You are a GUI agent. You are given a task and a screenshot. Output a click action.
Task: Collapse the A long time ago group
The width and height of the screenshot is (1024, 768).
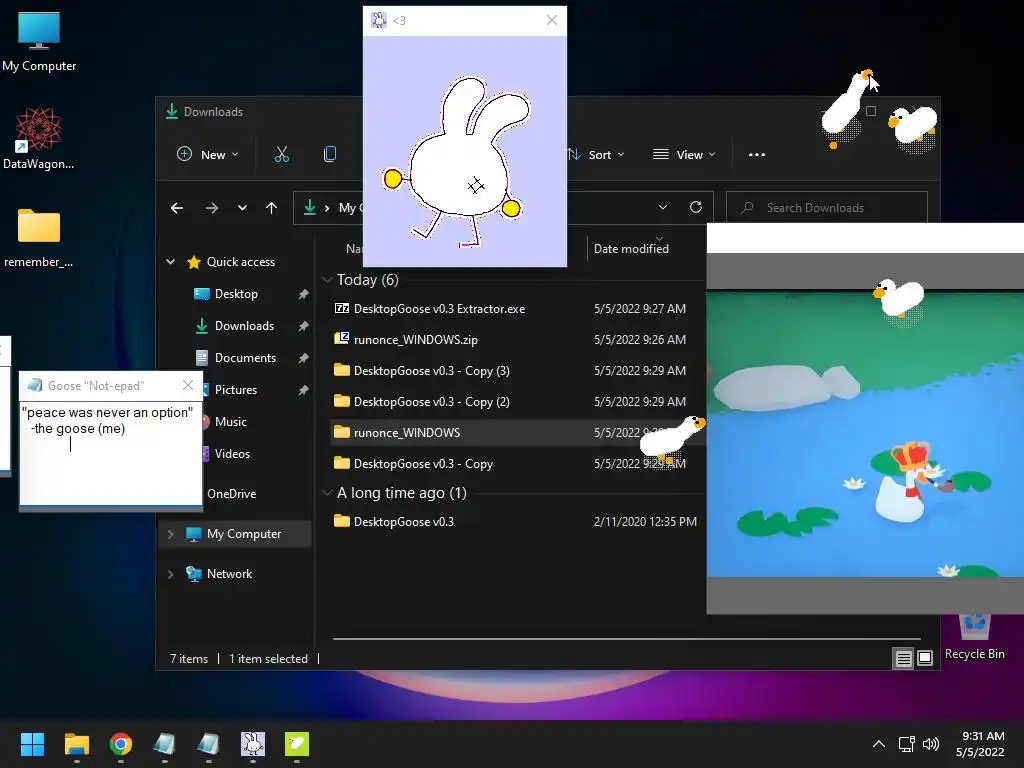pyautogui.click(x=327, y=493)
